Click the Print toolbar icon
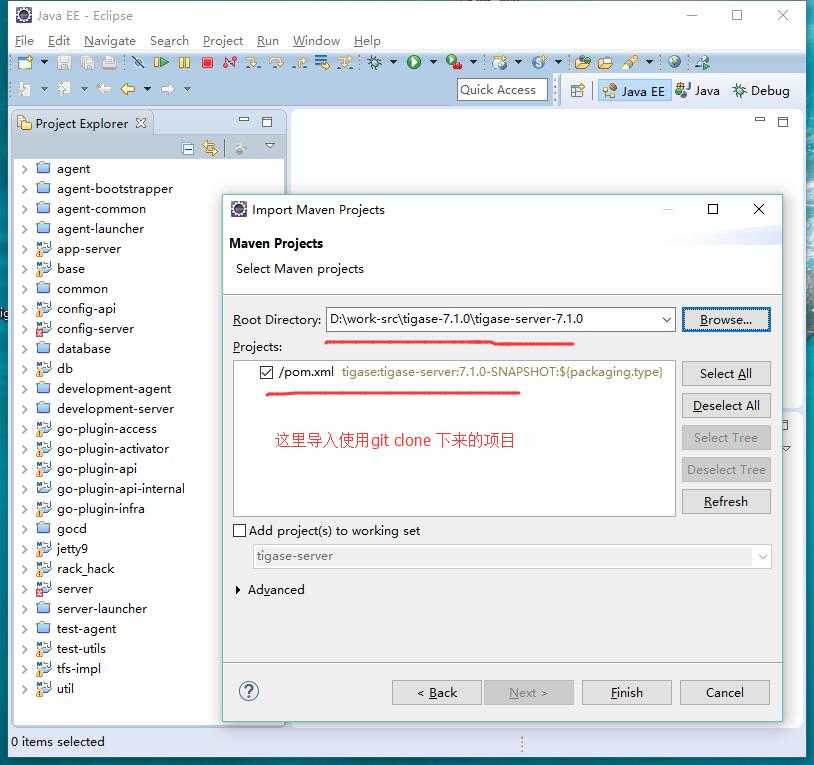Image resolution: width=814 pixels, height=765 pixels. [x=109, y=63]
